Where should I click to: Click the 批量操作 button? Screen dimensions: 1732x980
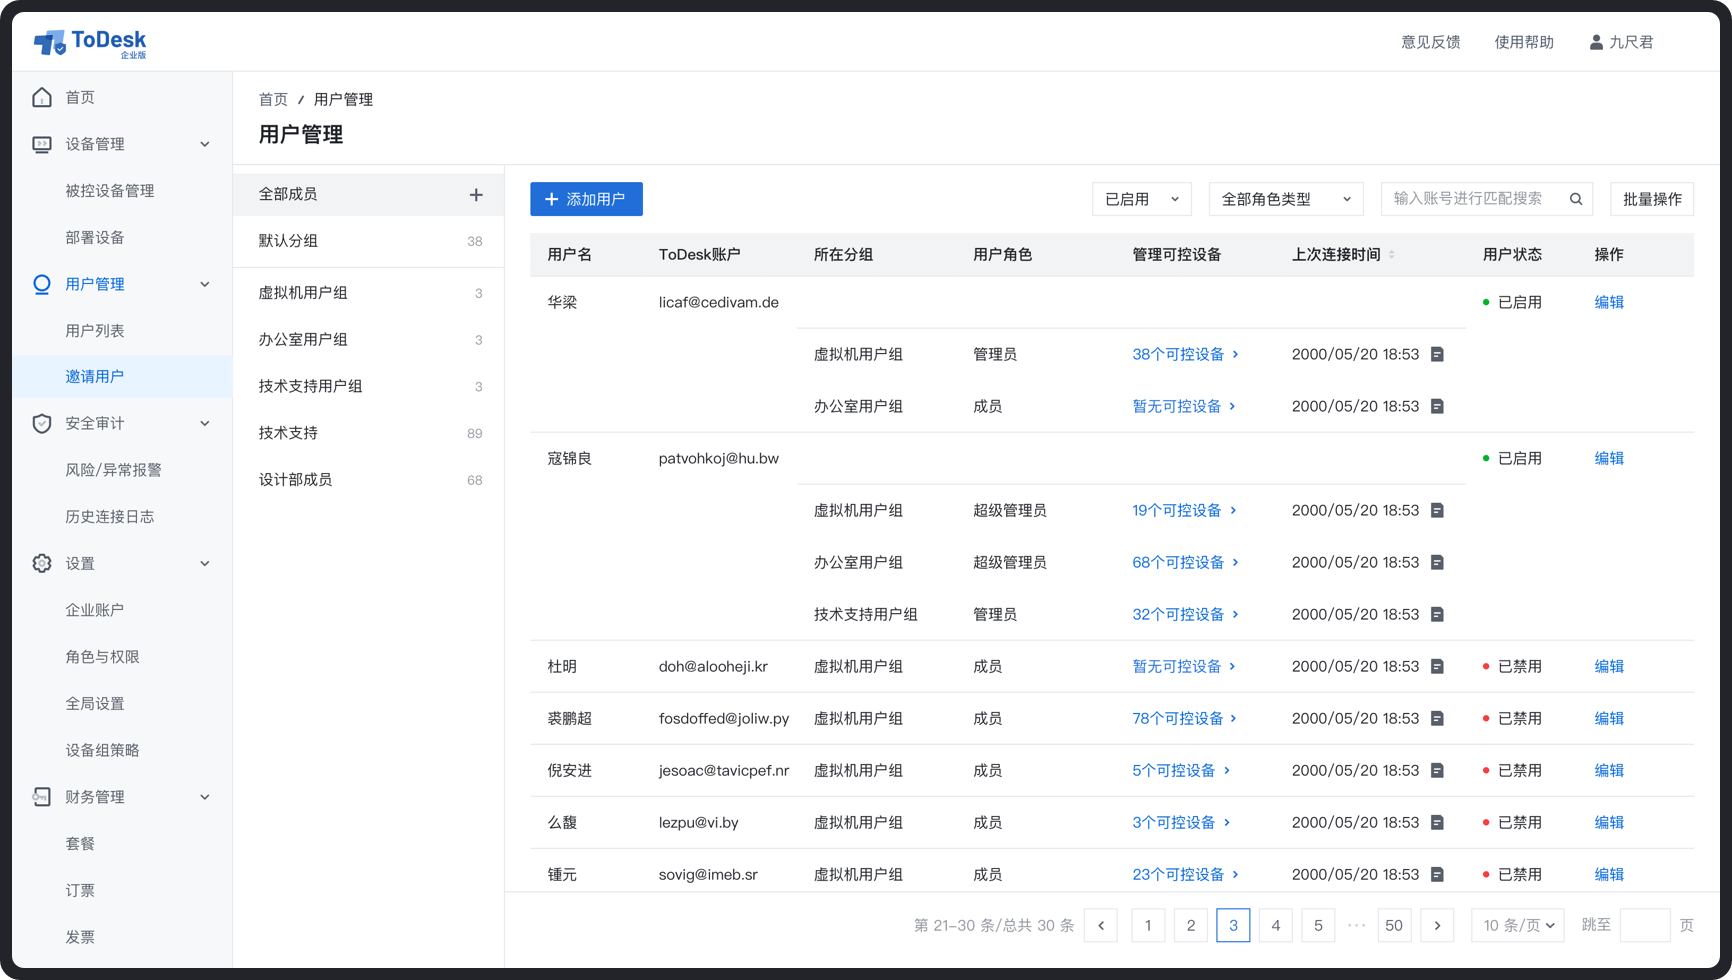[x=1651, y=199]
